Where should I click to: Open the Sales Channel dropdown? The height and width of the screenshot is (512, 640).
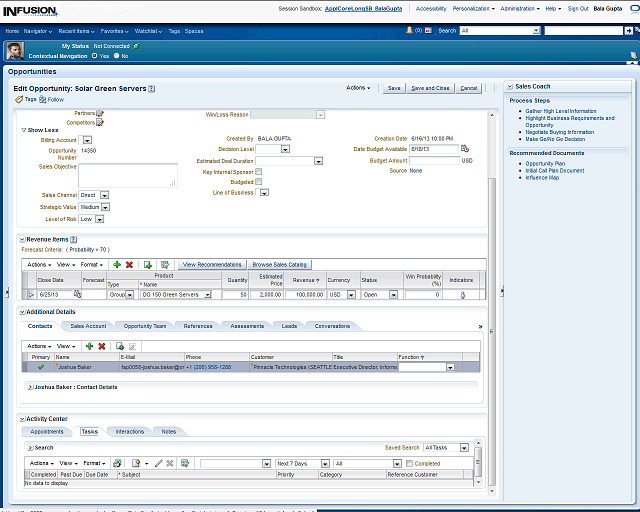point(104,195)
